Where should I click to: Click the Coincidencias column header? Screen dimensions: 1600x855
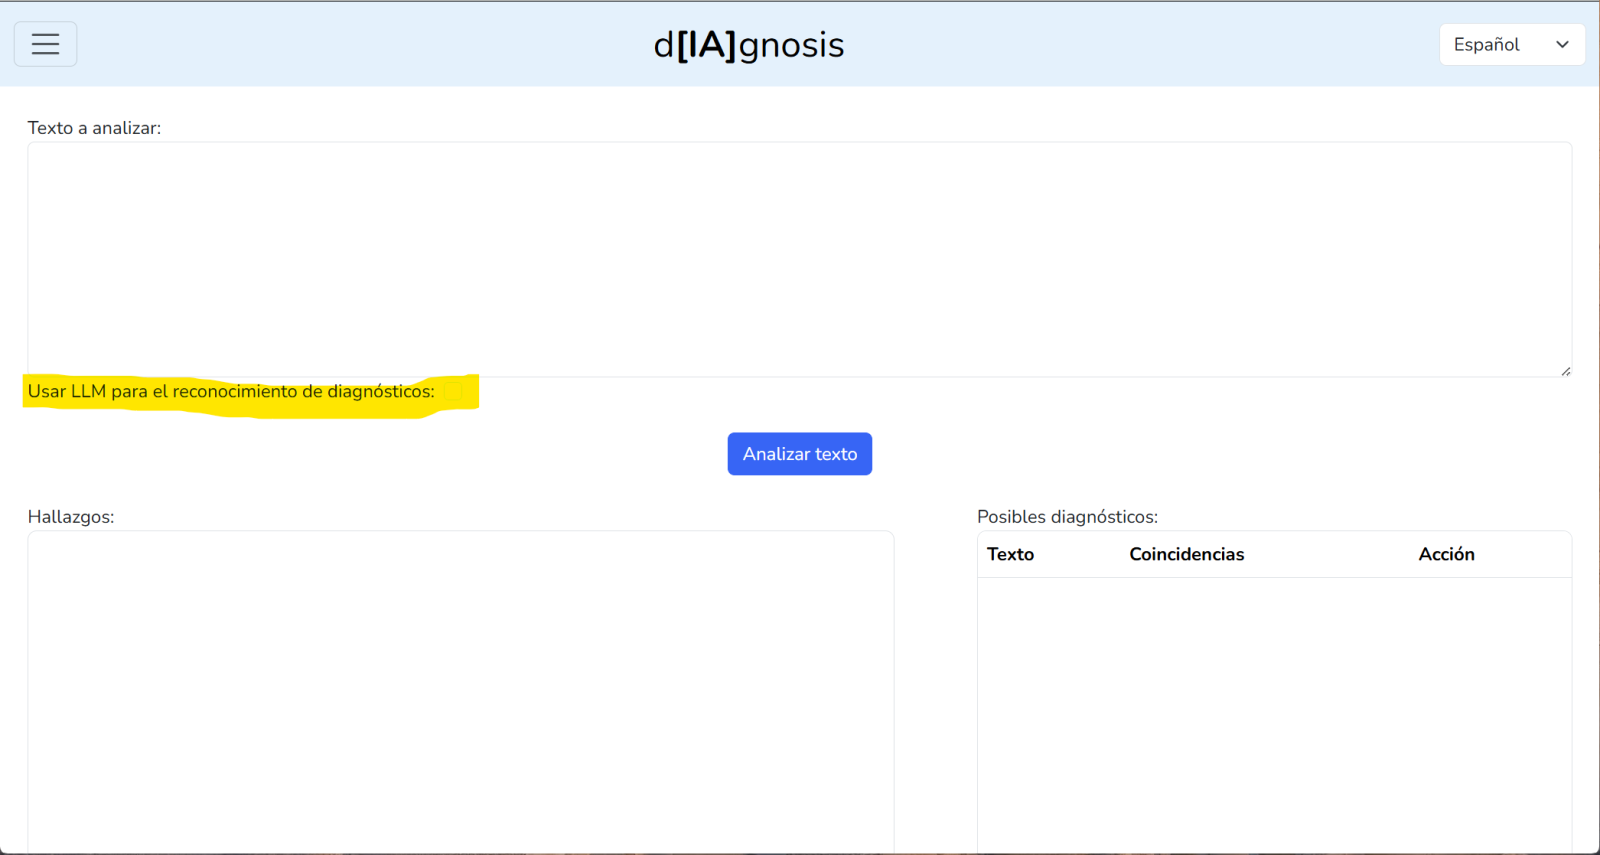pos(1186,554)
